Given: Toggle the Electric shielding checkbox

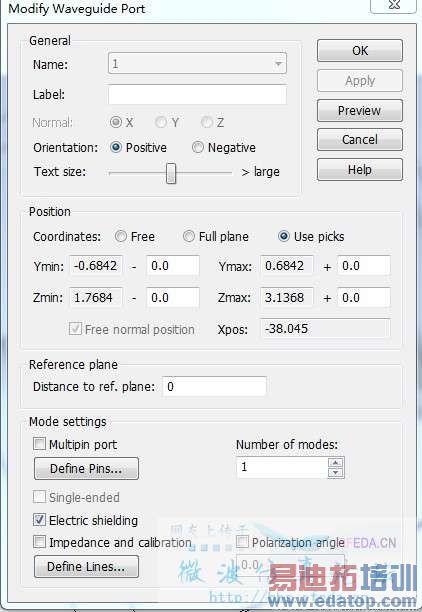Looking at the screenshot, I should (39, 520).
